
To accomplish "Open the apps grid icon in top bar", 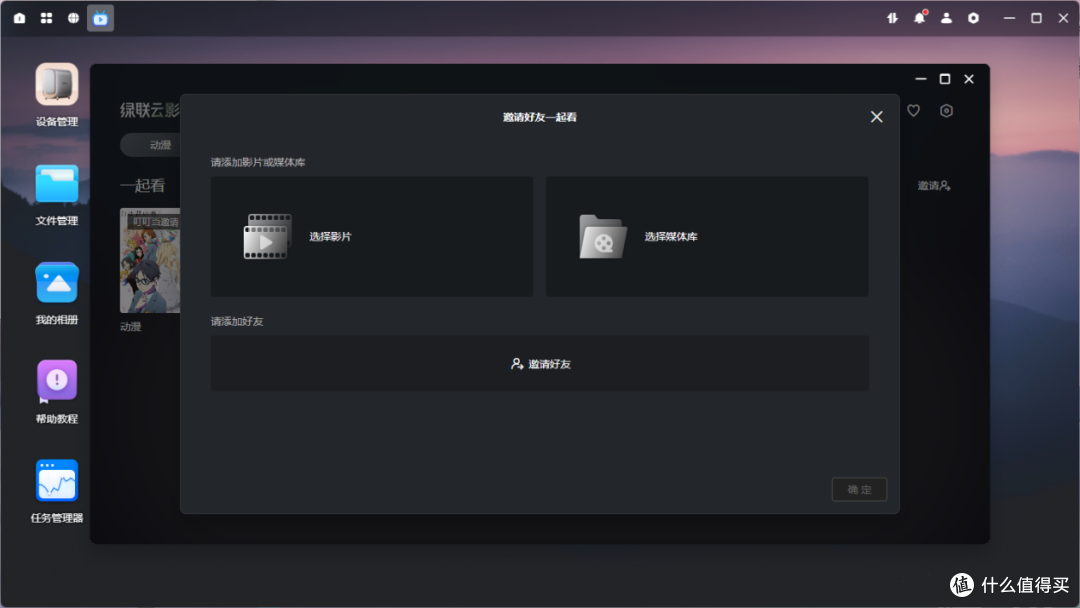I will point(46,18).
